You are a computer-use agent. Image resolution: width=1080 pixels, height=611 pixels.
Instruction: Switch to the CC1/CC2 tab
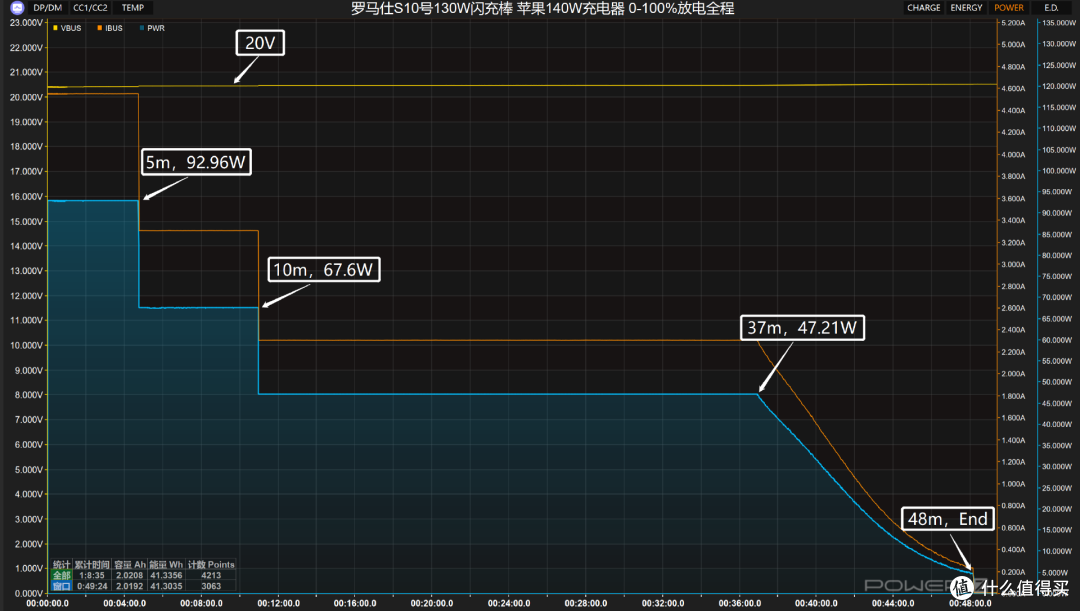pyautogui.click(x=90, y=8)
